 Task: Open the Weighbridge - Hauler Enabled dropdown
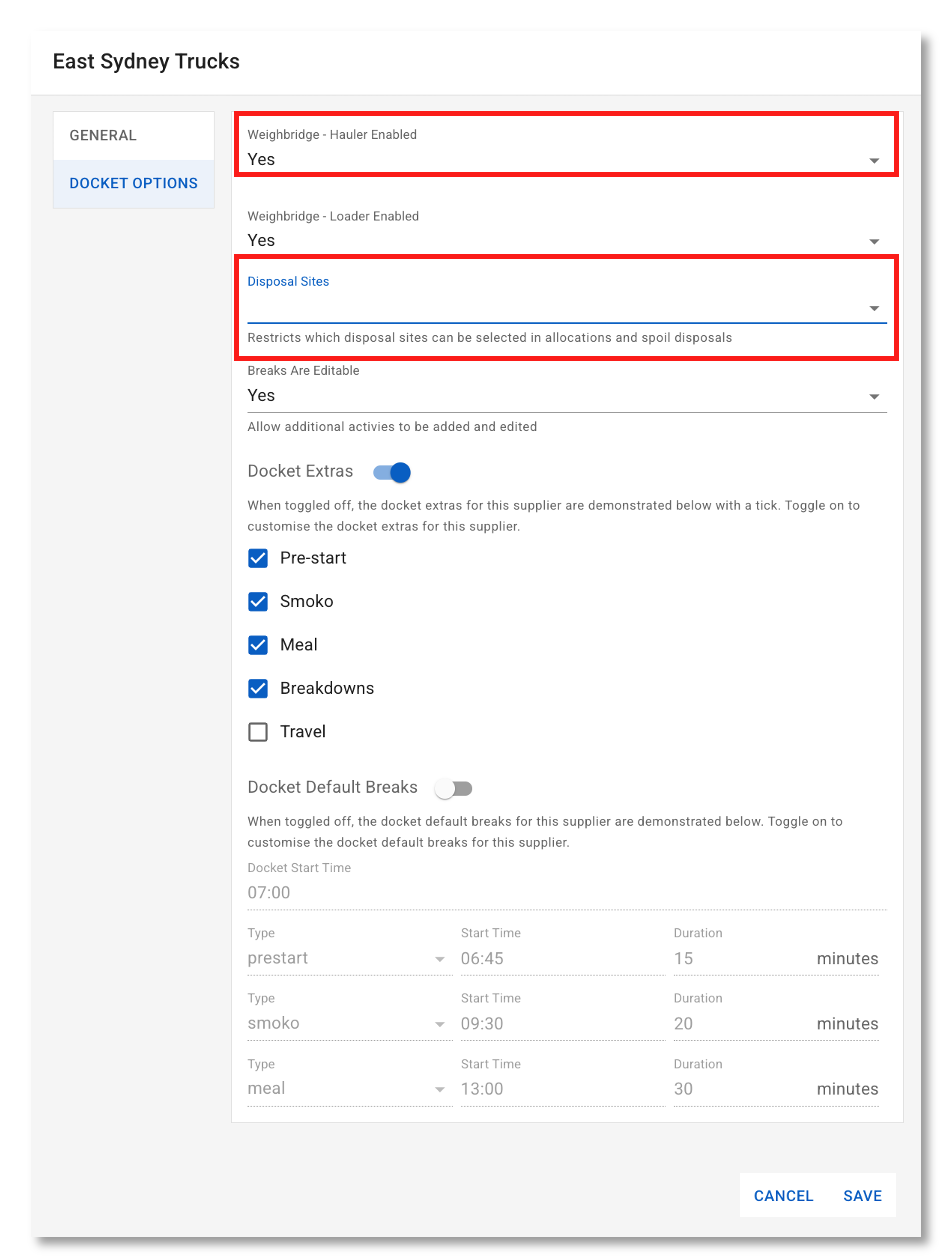[566, 160]
